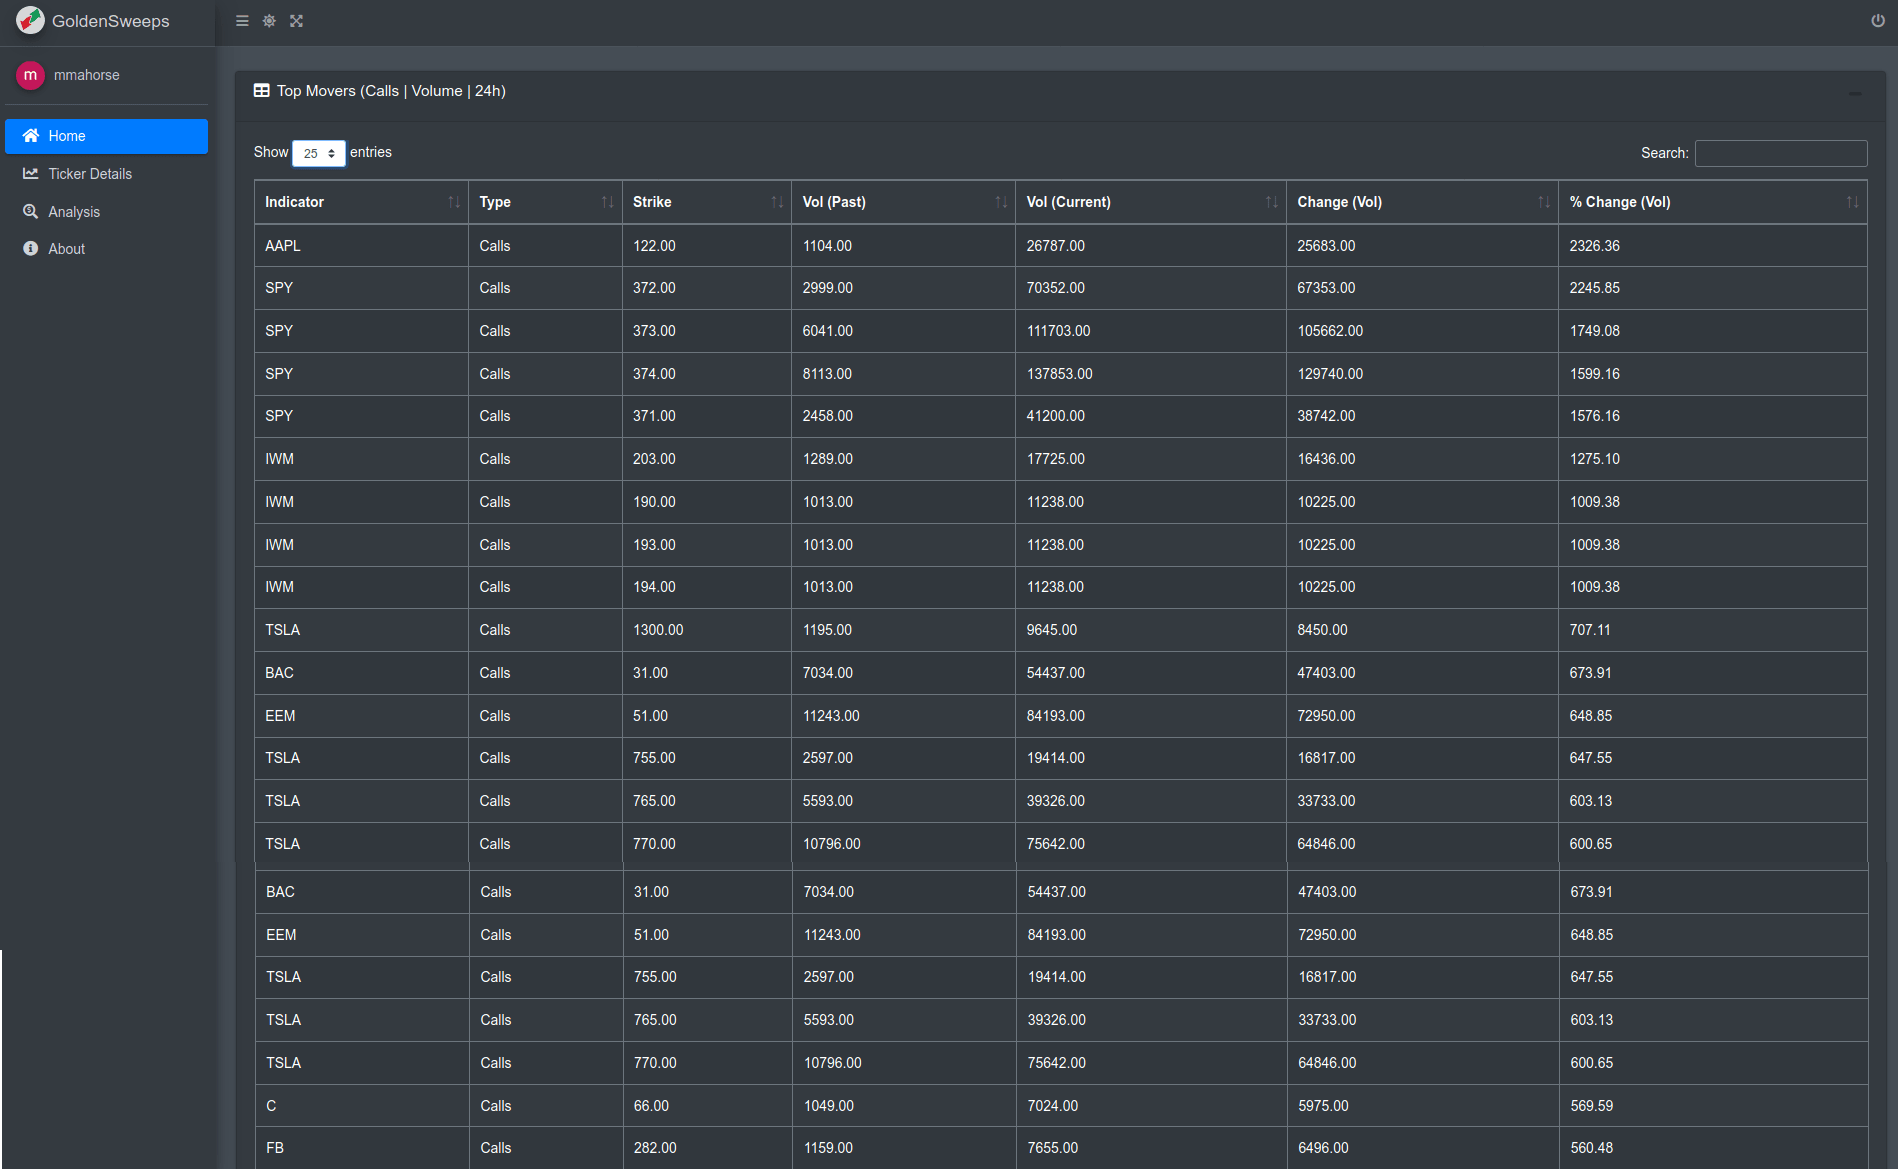
Task: Open the About page
Action: click(x=107, y=249)
